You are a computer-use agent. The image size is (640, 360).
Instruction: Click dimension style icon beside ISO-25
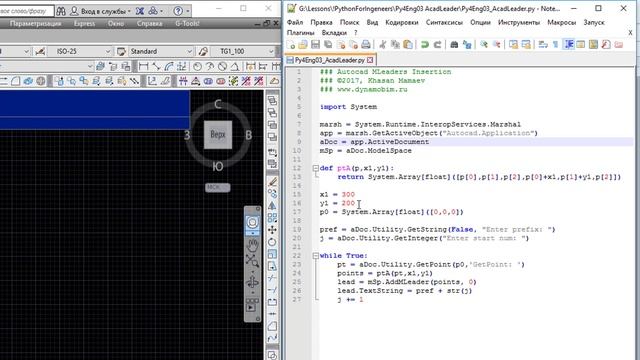40,51
